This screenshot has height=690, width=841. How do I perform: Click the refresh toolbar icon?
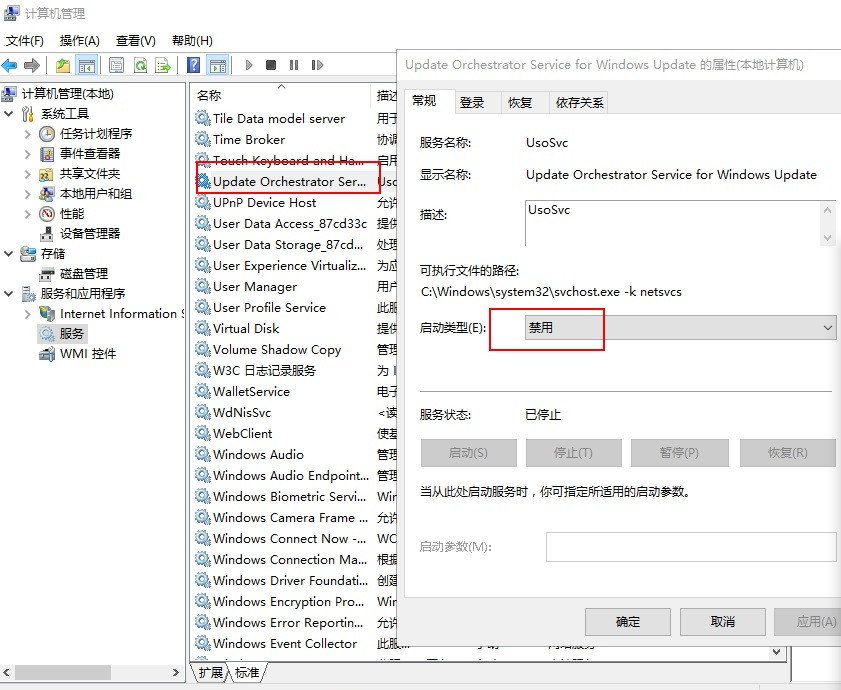coord(140,66)
